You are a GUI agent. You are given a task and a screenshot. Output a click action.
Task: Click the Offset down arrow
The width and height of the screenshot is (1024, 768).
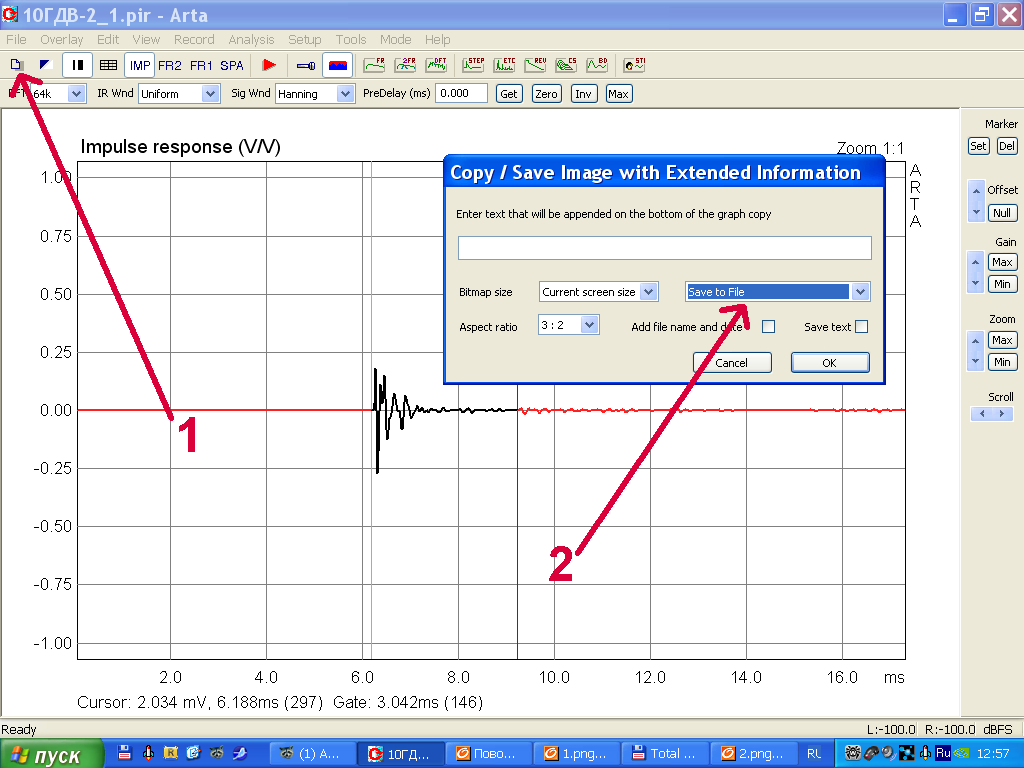(976, 212)
